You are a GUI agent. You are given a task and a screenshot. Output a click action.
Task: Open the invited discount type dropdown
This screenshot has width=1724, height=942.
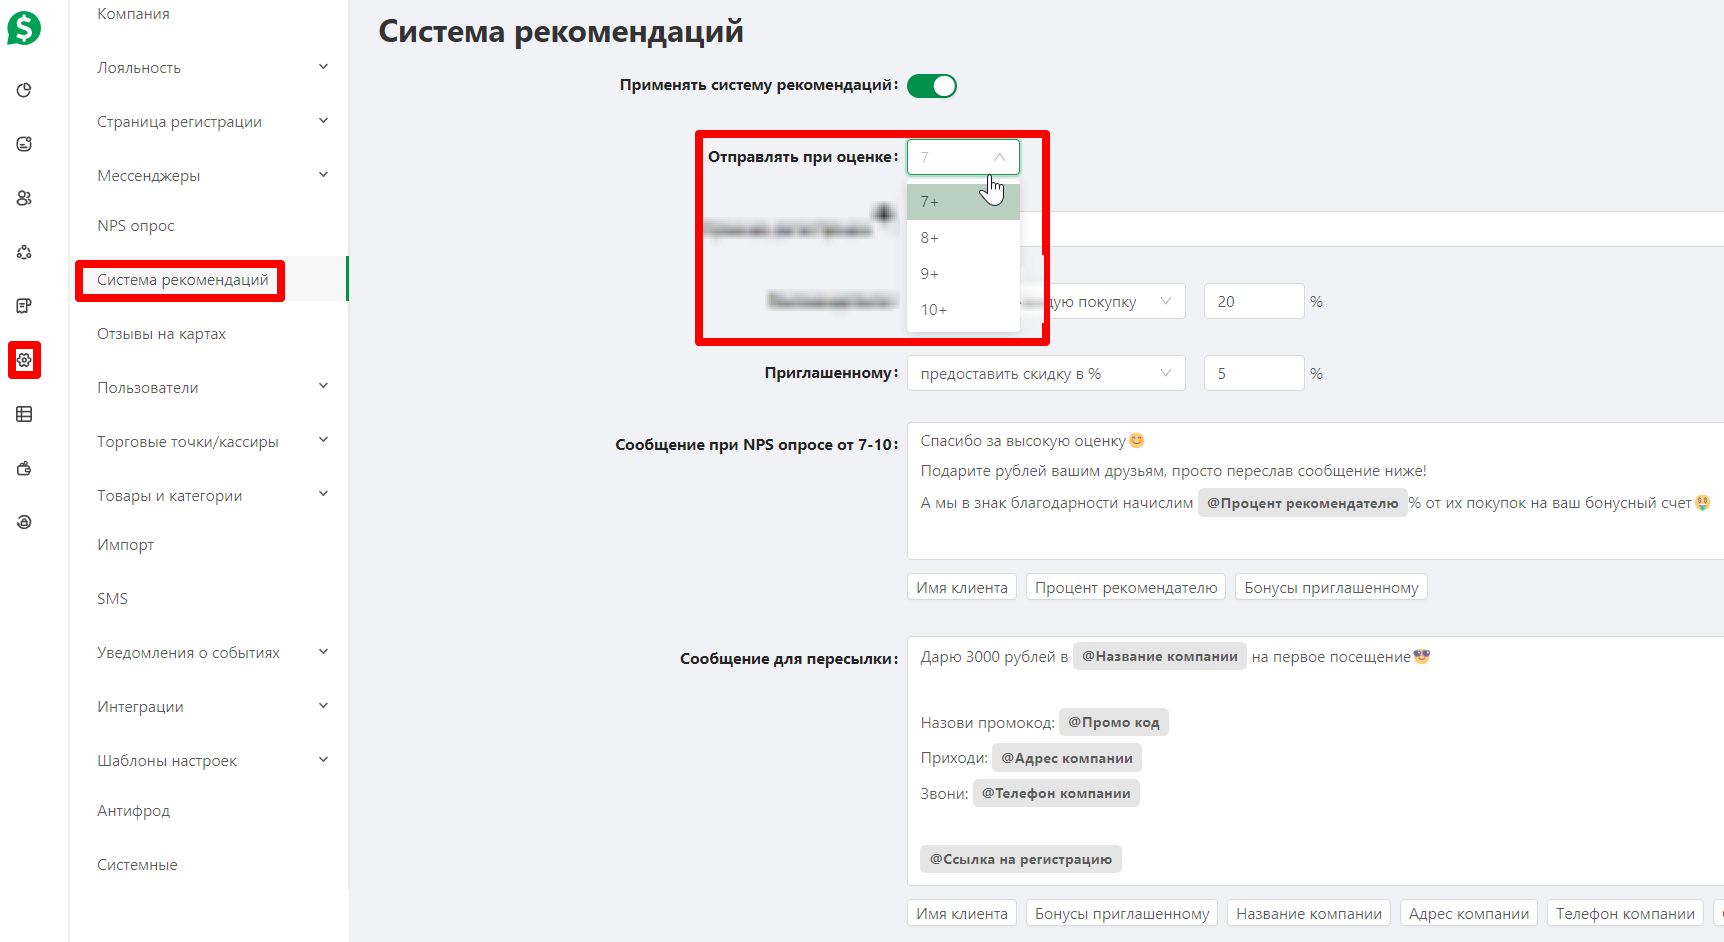1046,374
